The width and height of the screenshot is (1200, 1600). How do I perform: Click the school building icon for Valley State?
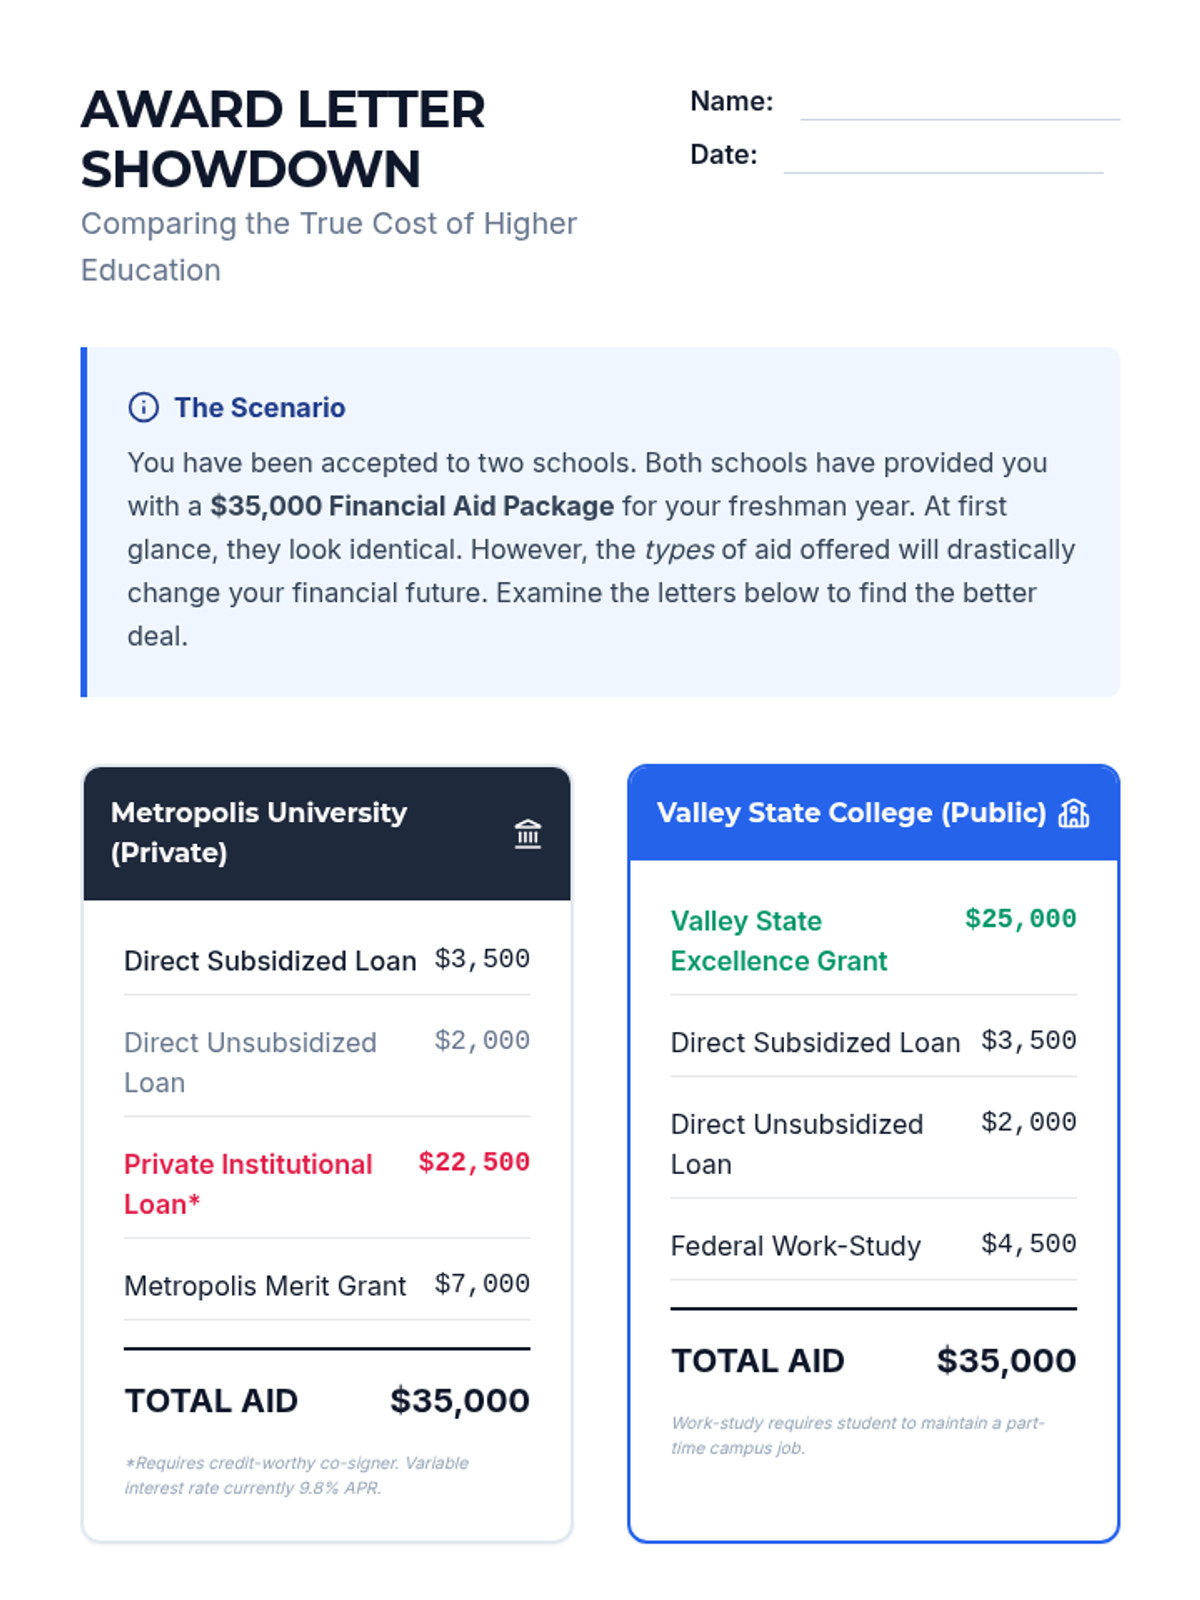coord(1073,813)
